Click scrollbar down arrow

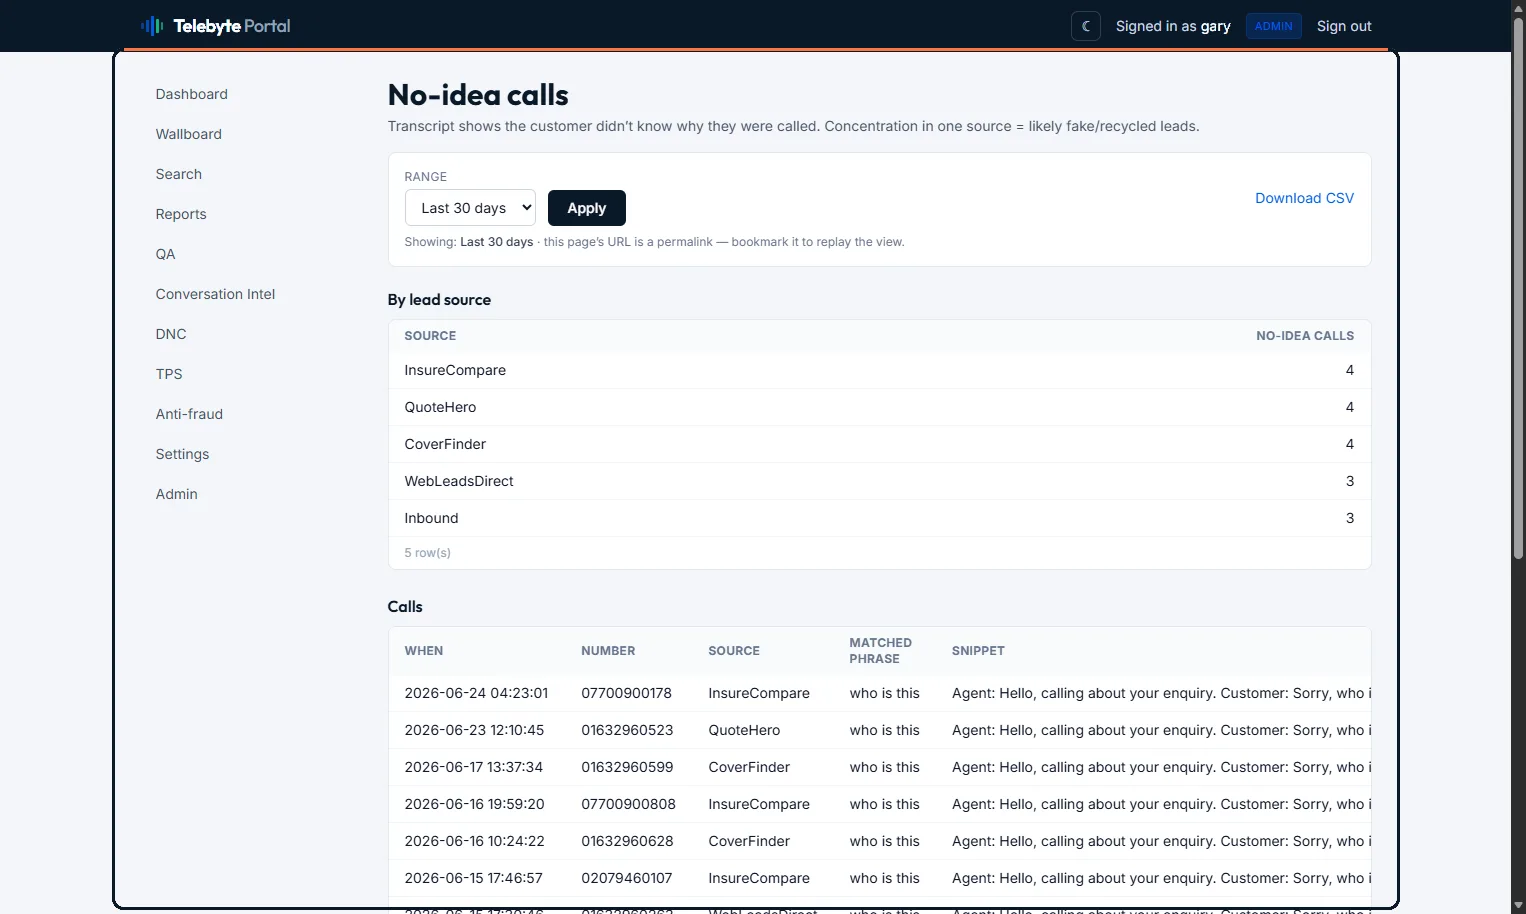click(1518, 906)
